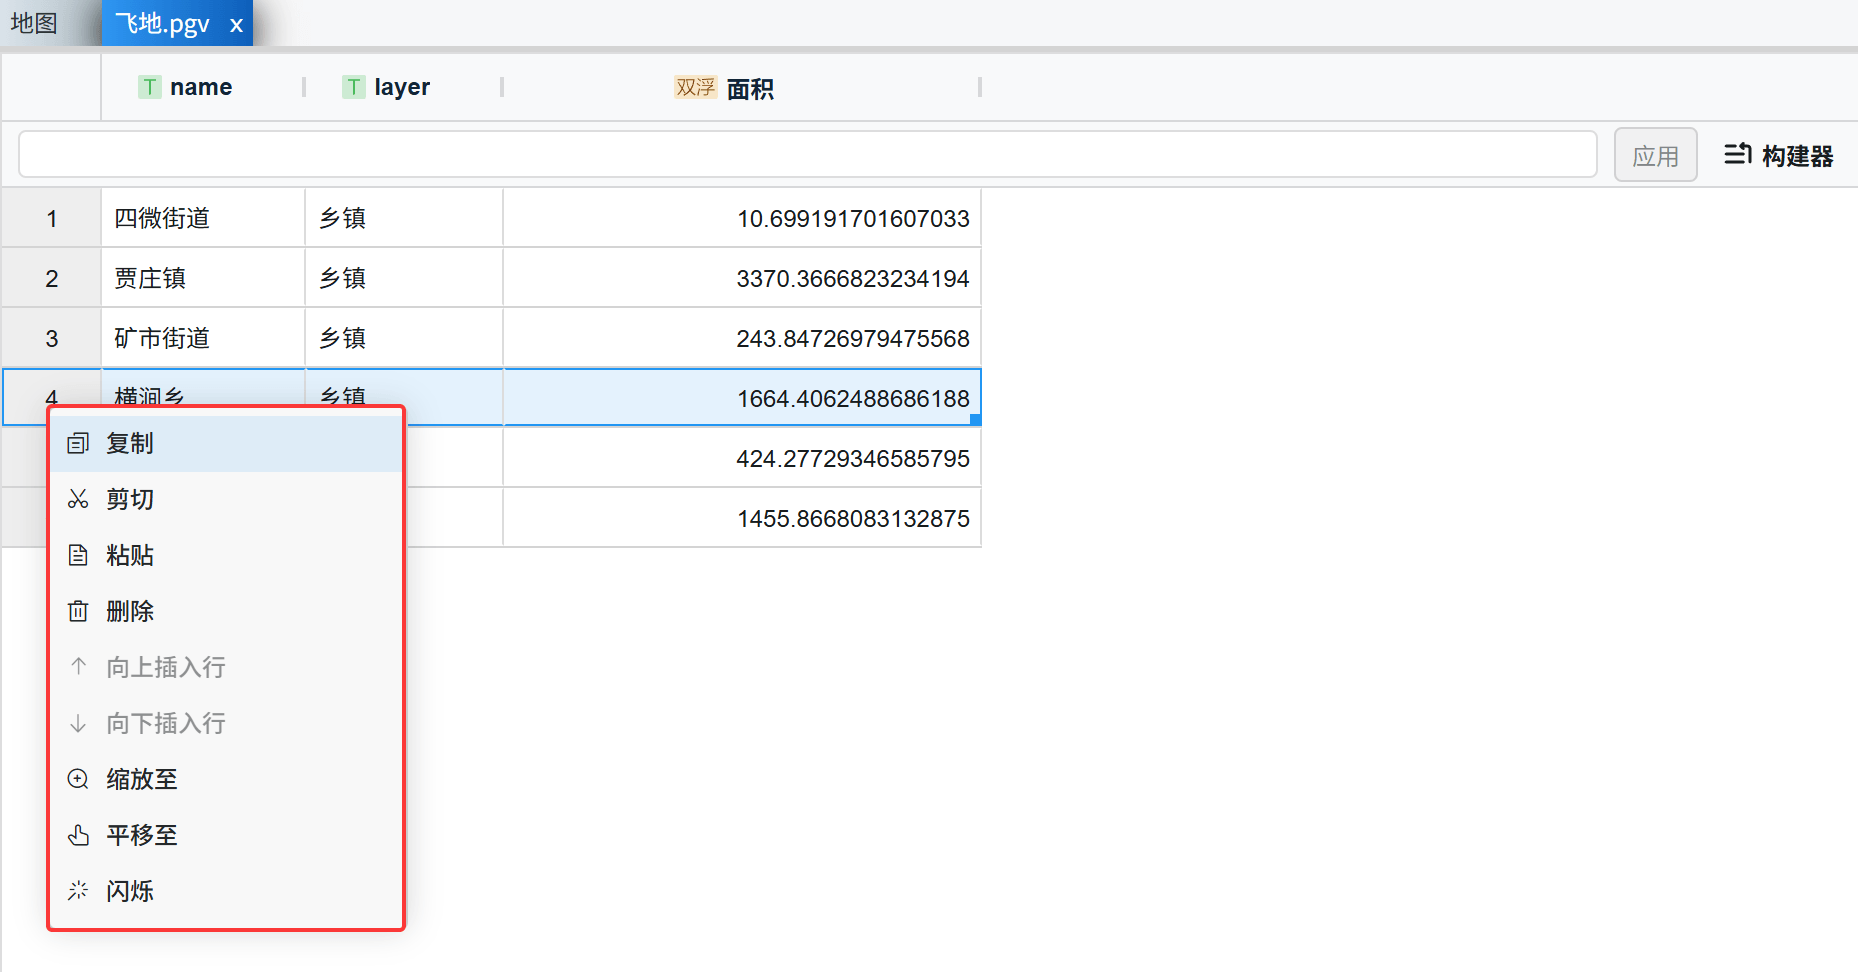1858x972 pixels.
Task: Switch to the 地图 tab
Action: pyautogui.click(x=35, y=23)
